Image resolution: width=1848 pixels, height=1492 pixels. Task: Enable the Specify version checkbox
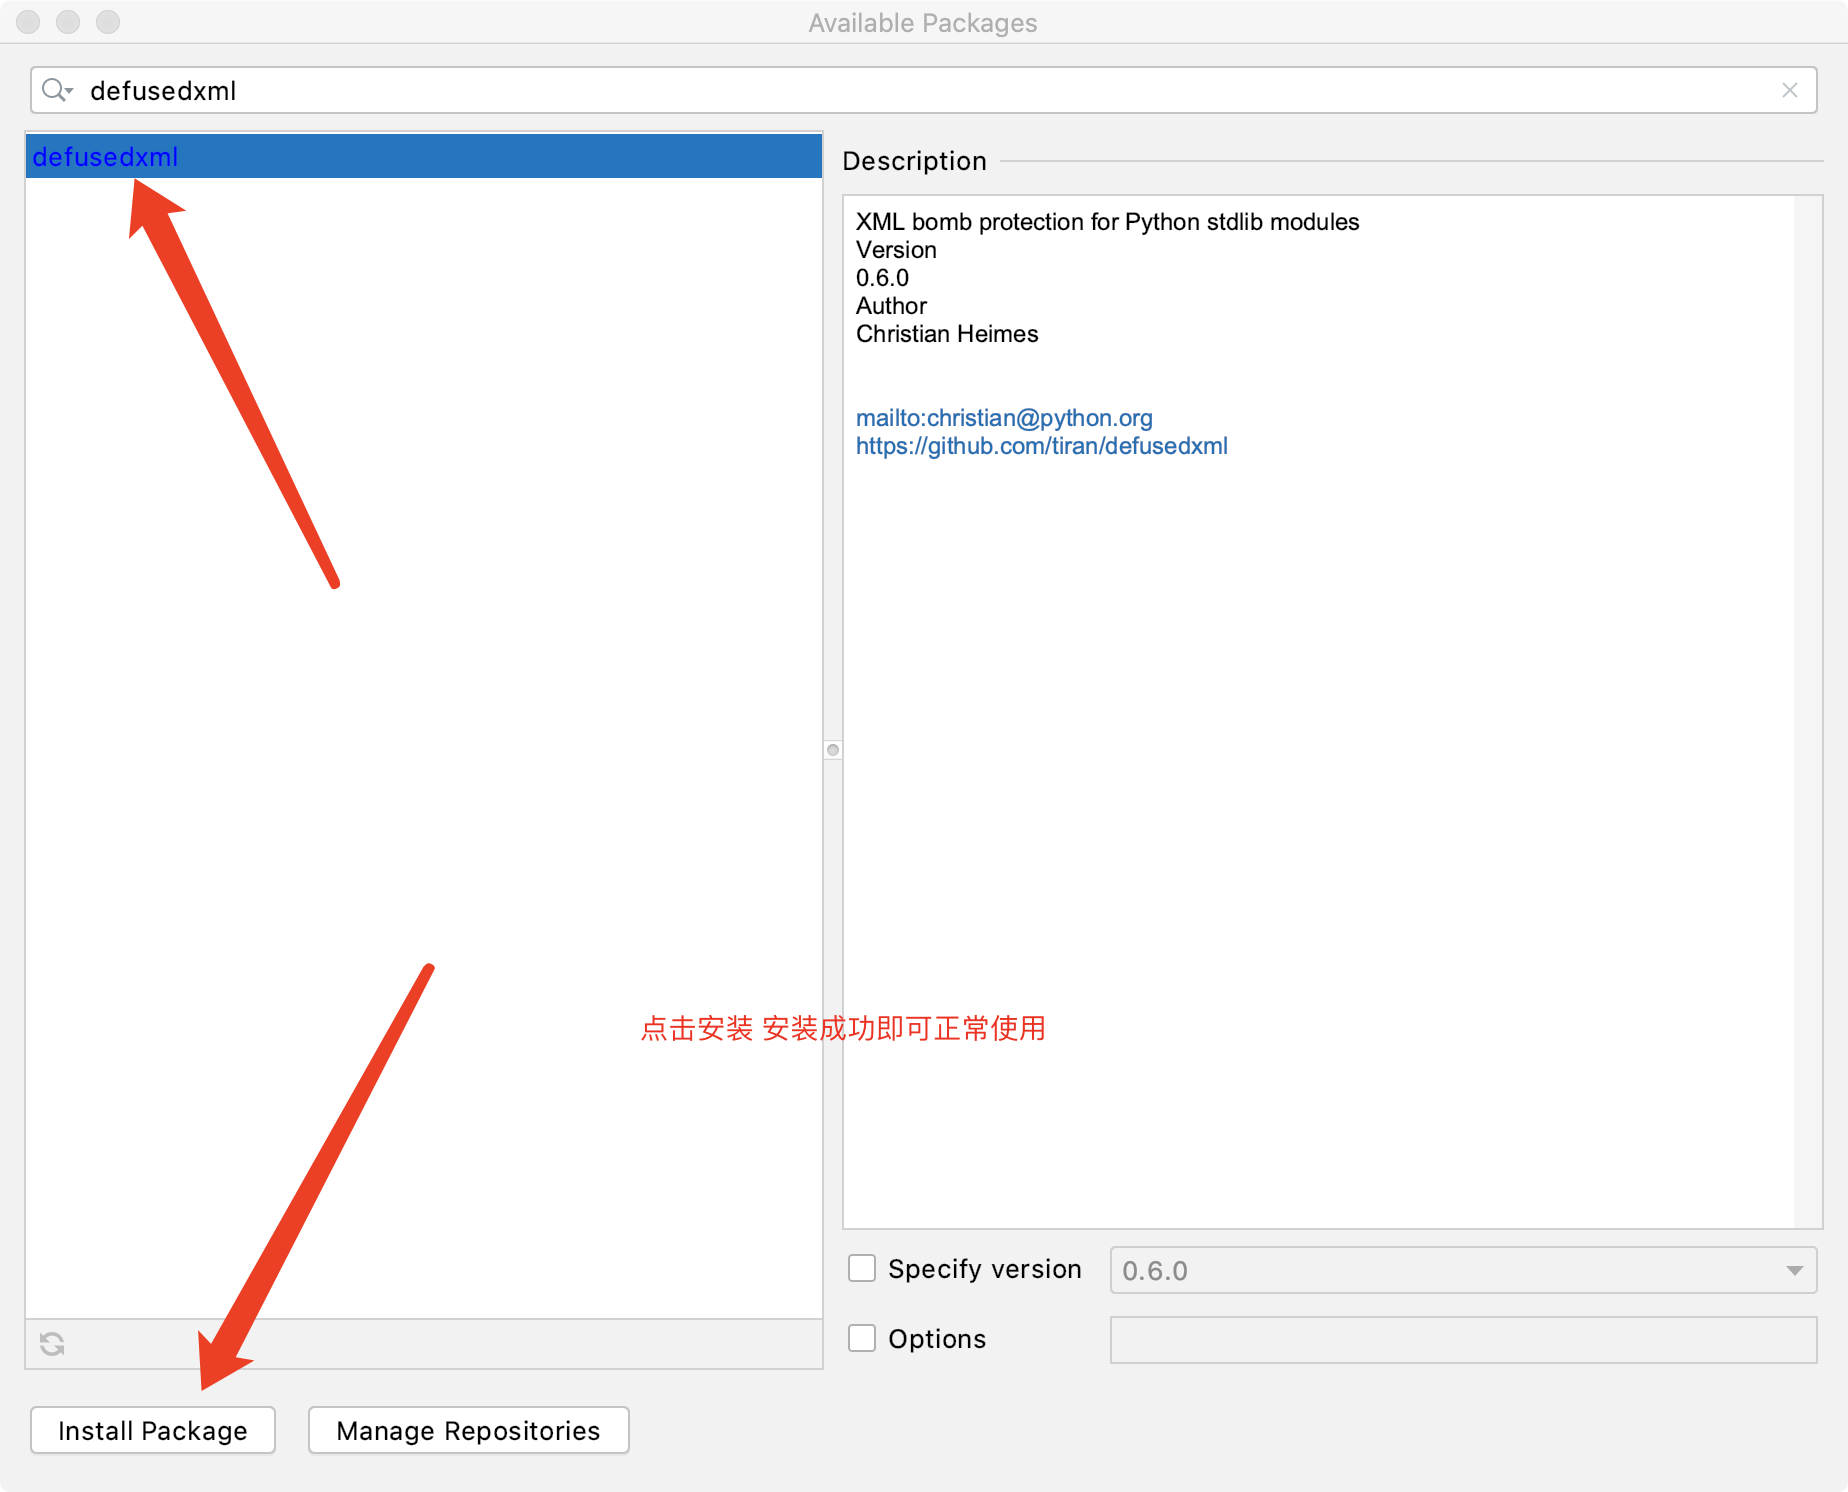click(x=861, y=1268)
